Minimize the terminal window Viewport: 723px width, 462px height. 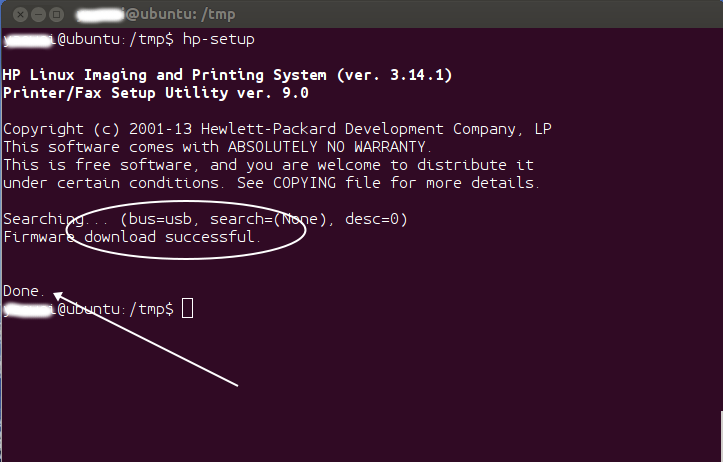[x=38, y=15]
